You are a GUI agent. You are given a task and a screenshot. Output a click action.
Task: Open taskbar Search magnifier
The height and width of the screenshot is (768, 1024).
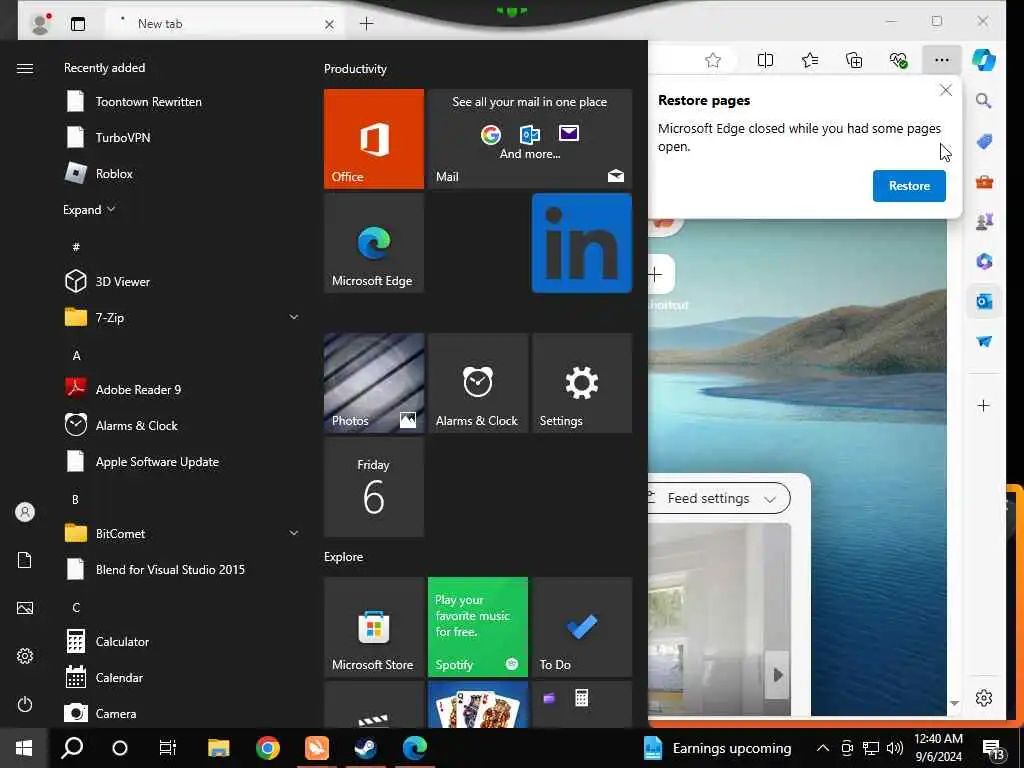[x=72, y=748]
